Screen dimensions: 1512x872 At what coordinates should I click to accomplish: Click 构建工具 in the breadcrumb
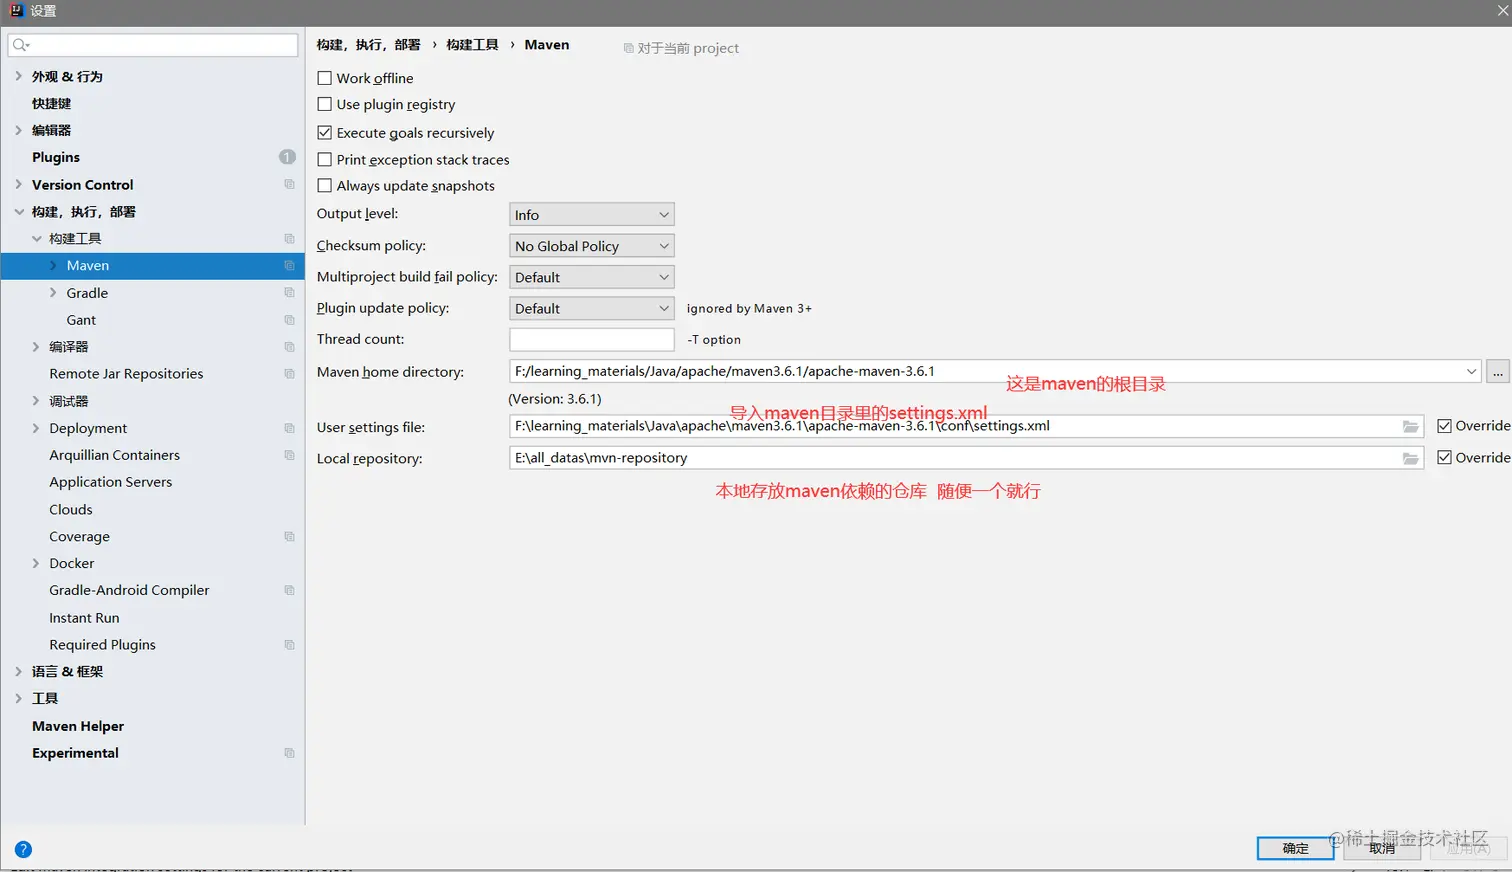[472, 45]
